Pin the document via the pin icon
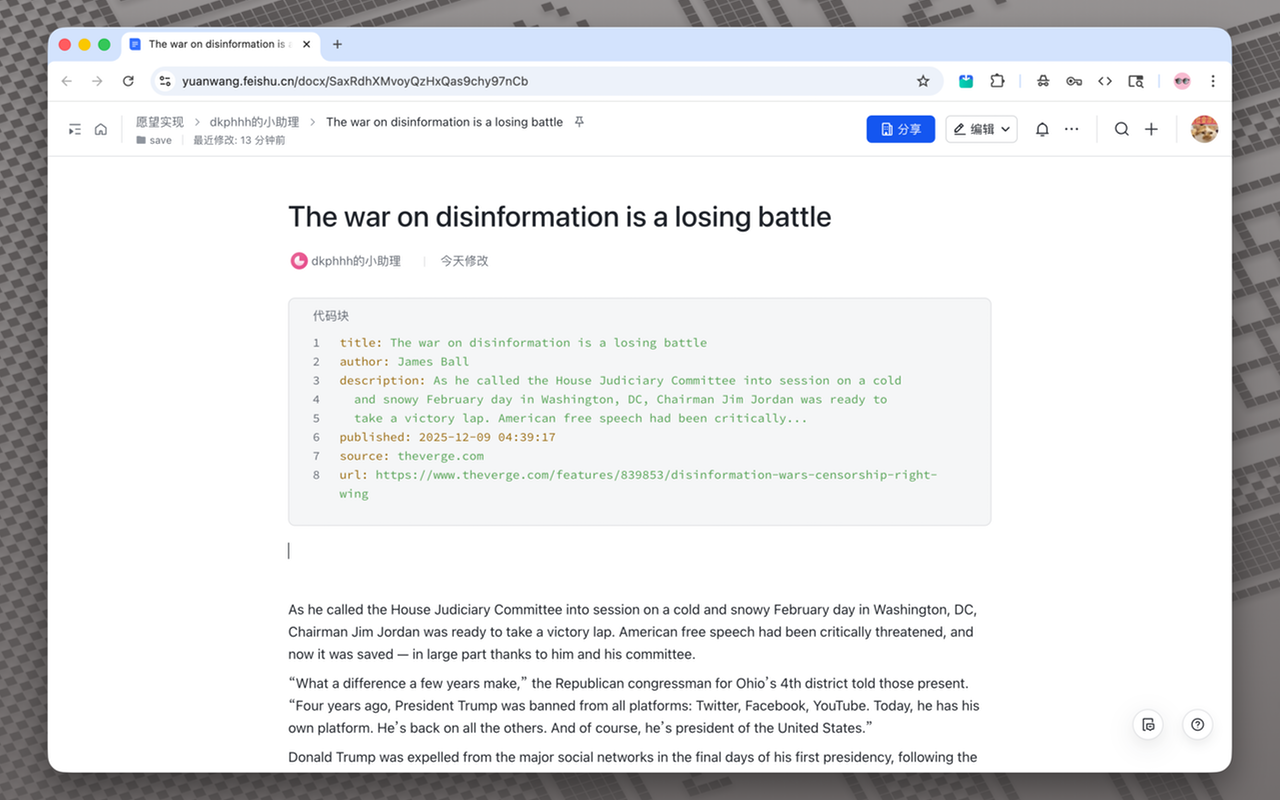 click(579, 122)
